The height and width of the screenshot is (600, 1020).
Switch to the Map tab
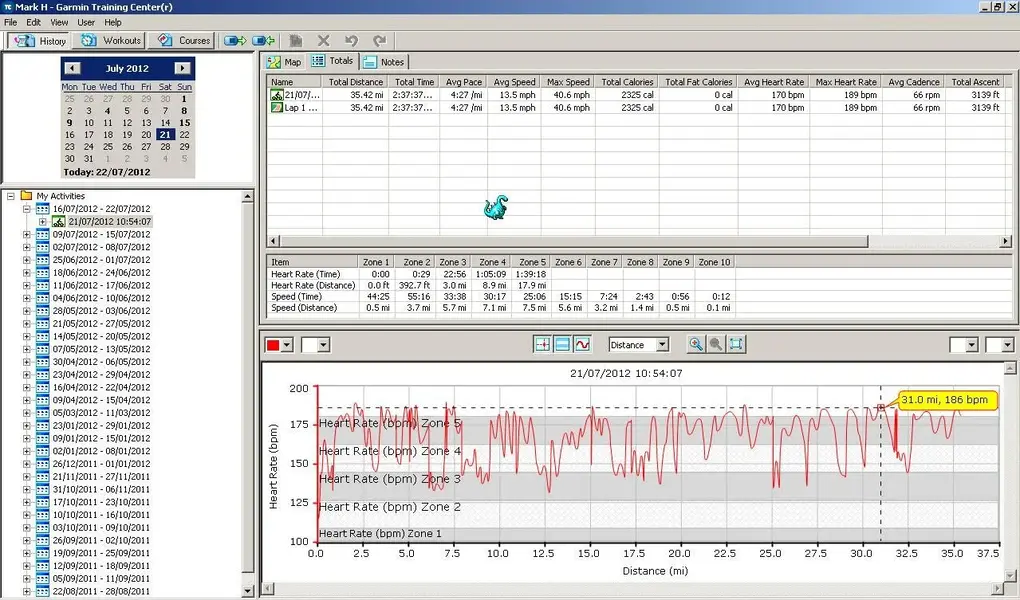coord(285,62)
